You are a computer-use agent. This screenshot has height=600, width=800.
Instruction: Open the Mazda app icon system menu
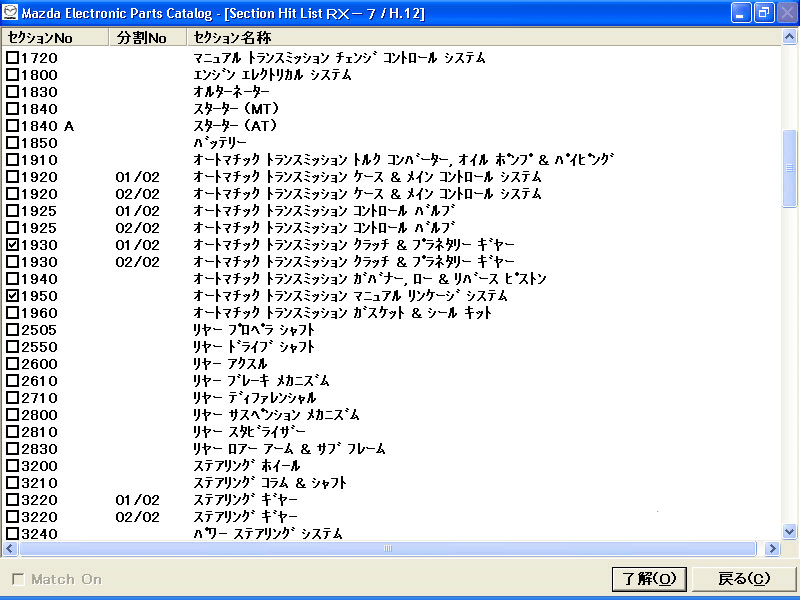click(10, 12)
